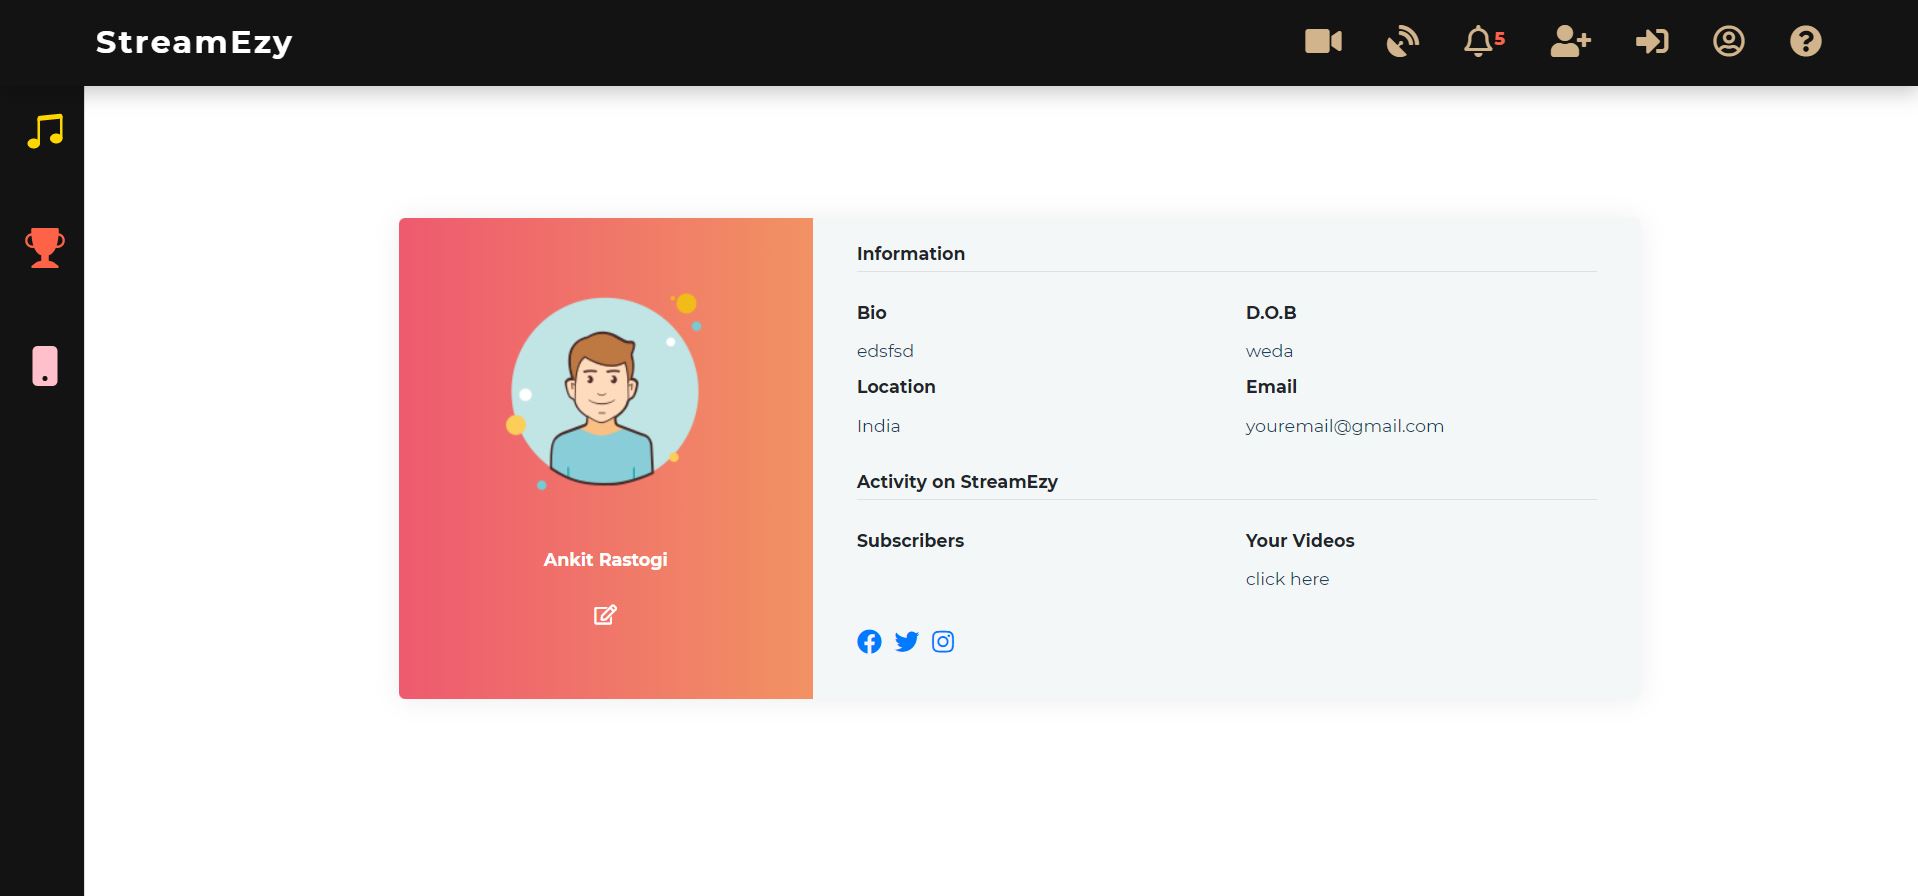The width and height of the screenshot is (1918, 896).
Task: Select the mobile phone sidebar icon
Action: (x=45, y=366)
